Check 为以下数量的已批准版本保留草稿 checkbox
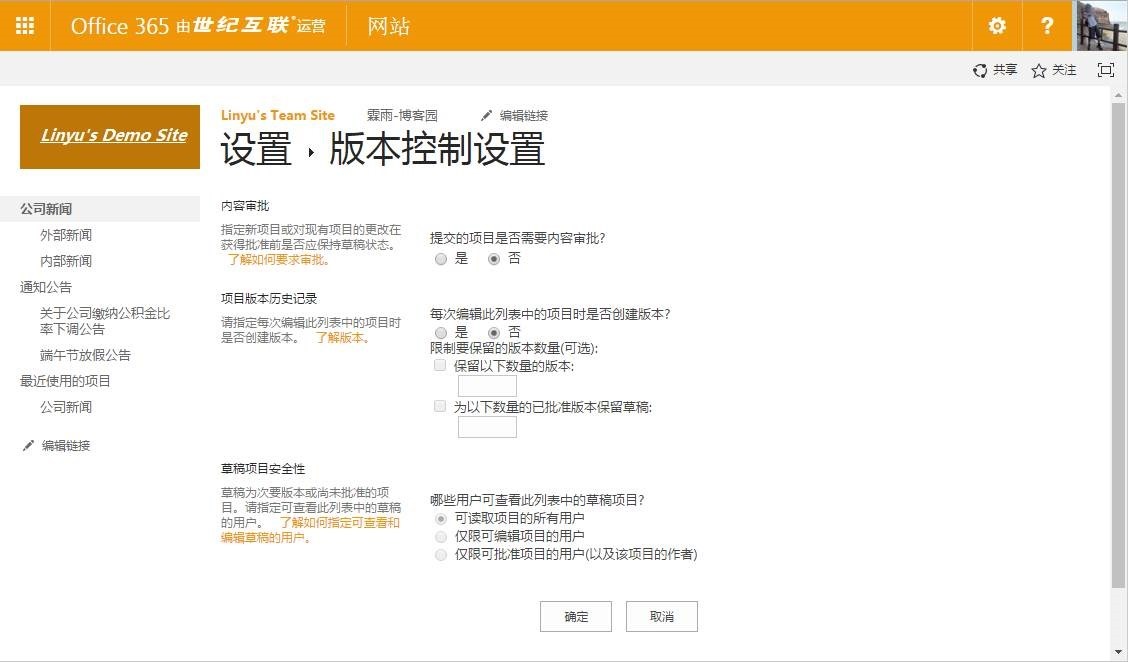Image resolution: width=1128 pixels, height=662 pixels. click(440, 407)
